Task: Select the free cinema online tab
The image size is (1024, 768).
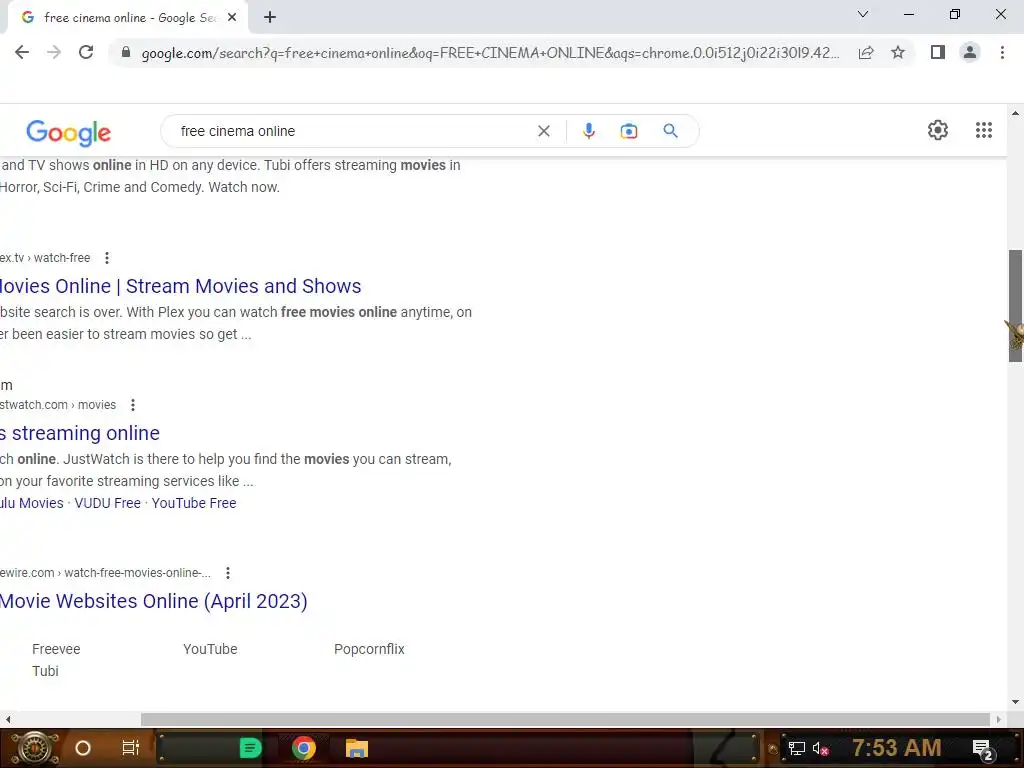Action: pyautogui.click(x=128, y=18)
